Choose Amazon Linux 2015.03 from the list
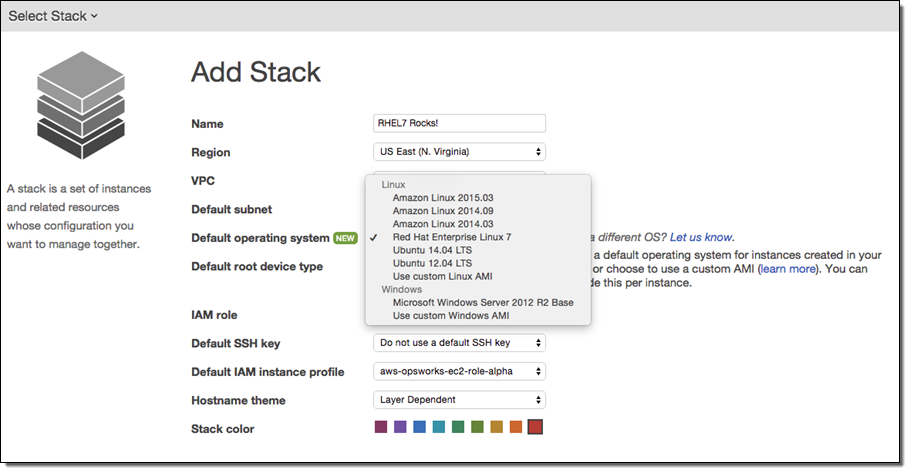Image resolution: width=910 pixels, height=473 pixels. (x=442, y=198)
